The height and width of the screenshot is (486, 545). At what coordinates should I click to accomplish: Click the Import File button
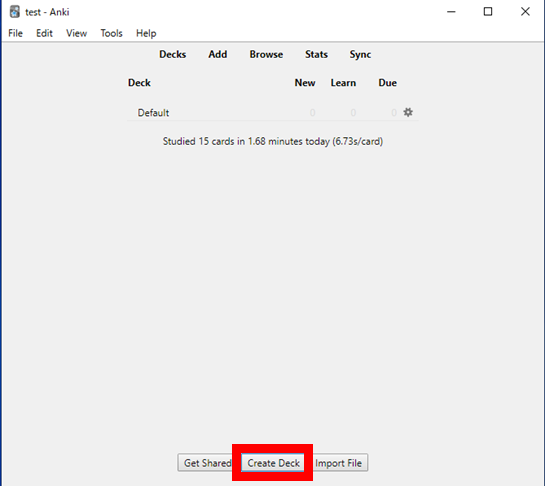click(x=340, y=463)
